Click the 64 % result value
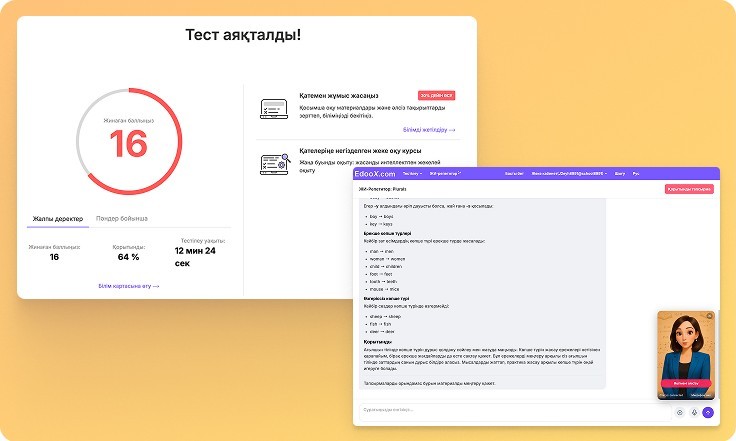This screenshot has height=441, width=736. [x=129, y=257]
